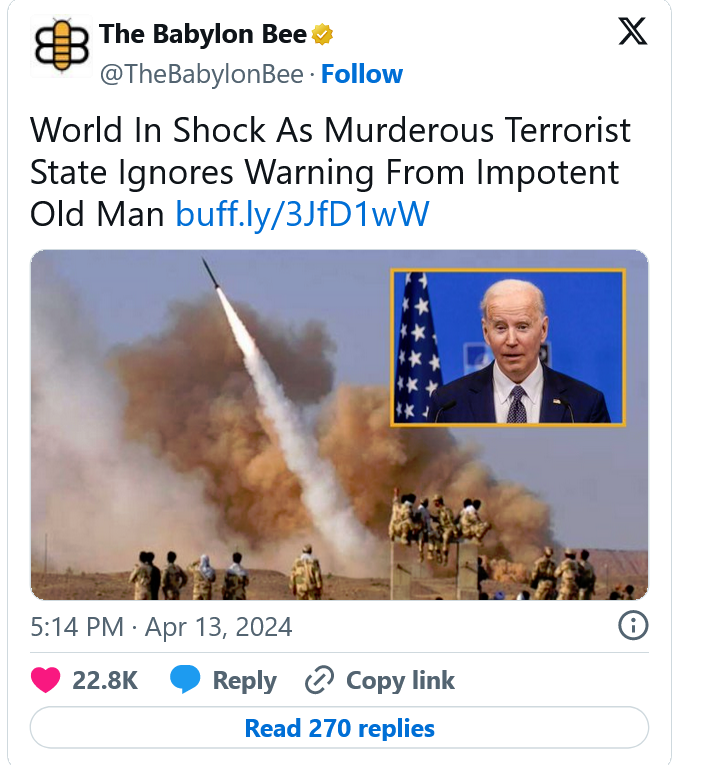Click the 22.8K likes count
721x765 pixels.
[105, 680]
